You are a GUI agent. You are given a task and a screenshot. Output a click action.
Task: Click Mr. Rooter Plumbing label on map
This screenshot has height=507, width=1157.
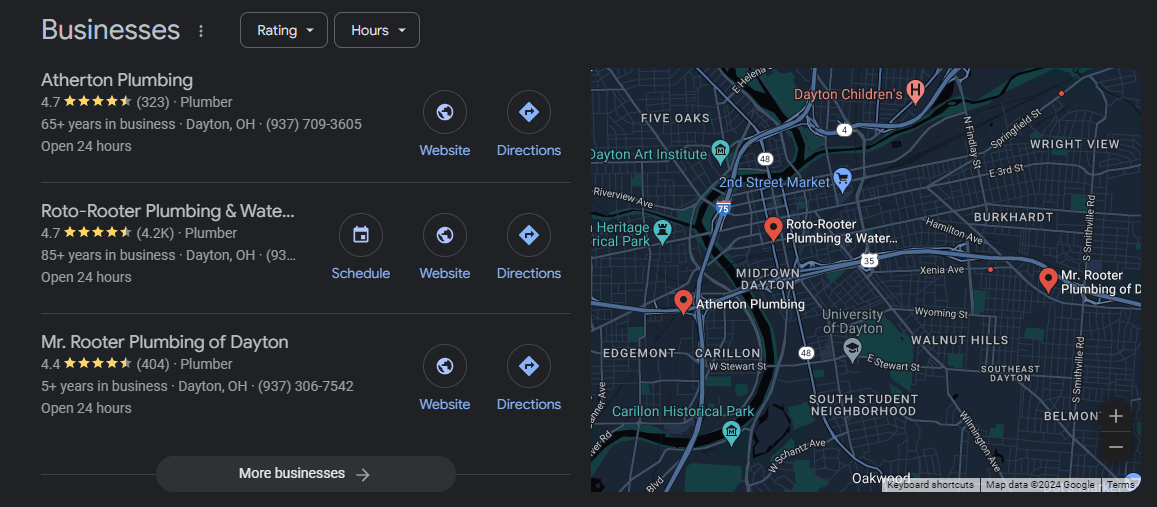1100,282
